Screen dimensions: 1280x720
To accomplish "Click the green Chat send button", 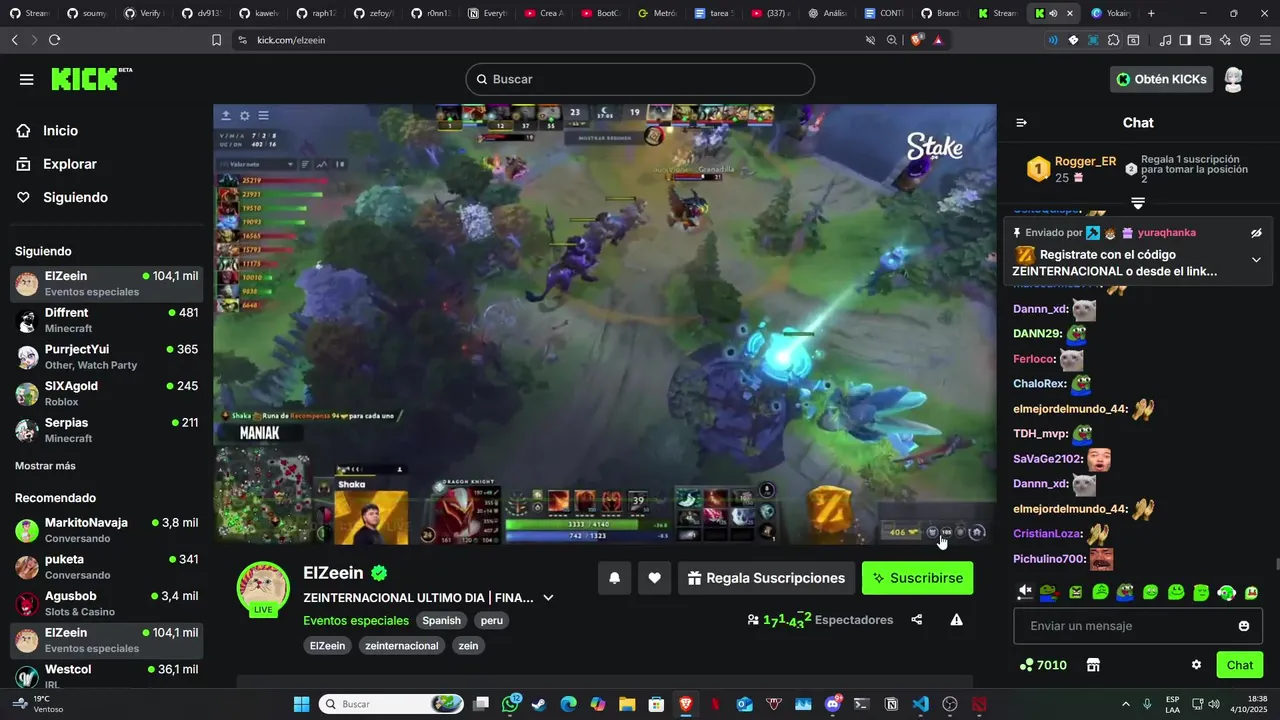I will click(1240, 665).
